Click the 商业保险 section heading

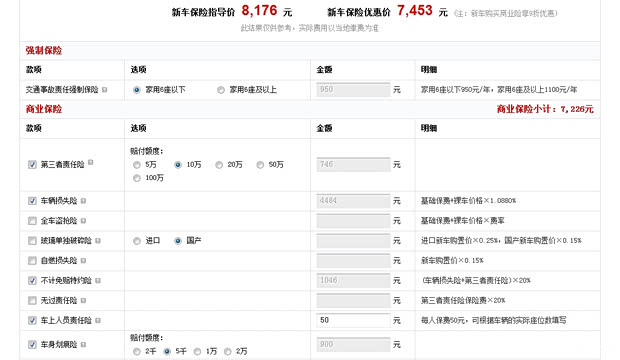tap(44, 109)
